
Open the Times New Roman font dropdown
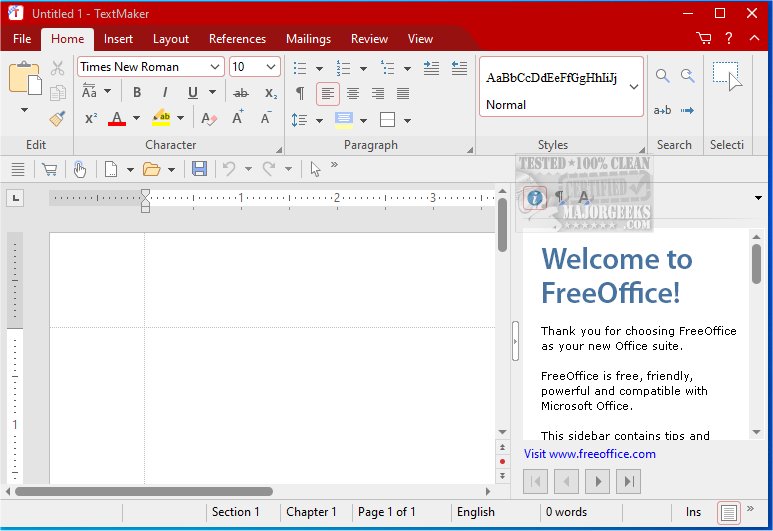(x=215, y=67)
